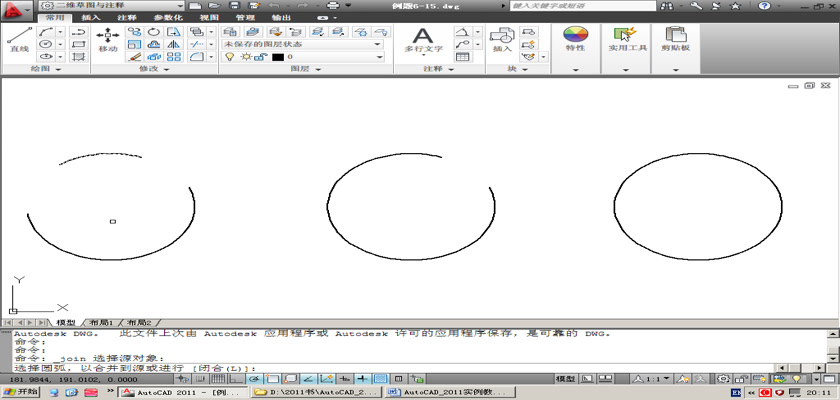Expand the 修改 panel
Viewport: 840px width, 400px height.
point(155,69)
